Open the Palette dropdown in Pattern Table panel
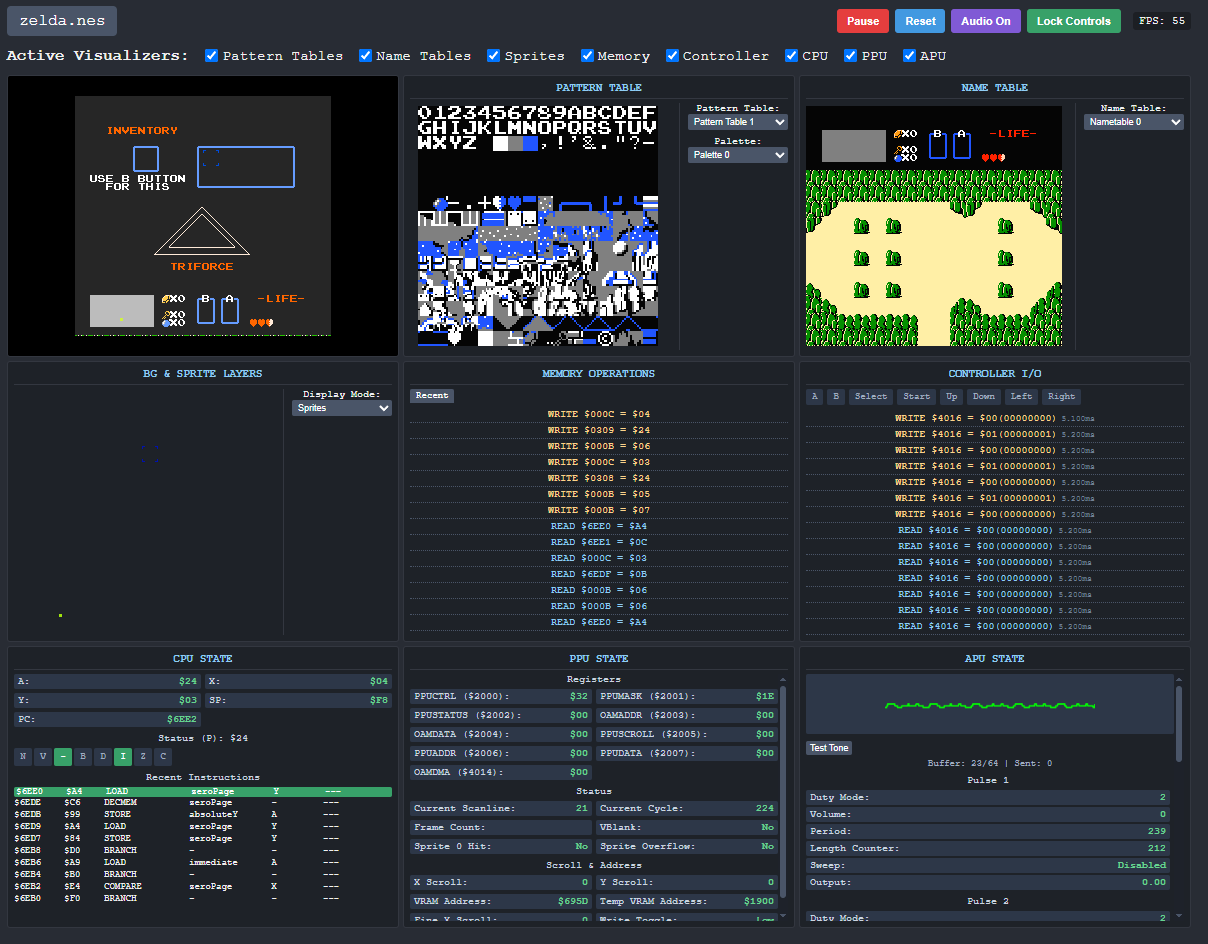Screen dimensions: 1208x944 click(737, 155)
